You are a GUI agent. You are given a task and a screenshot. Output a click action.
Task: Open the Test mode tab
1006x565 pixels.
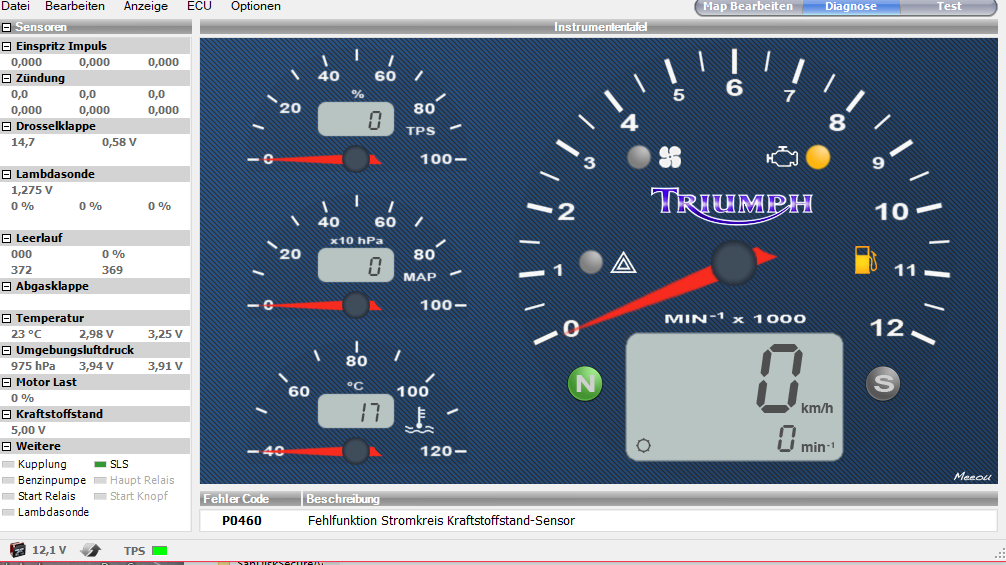pyautogui.click(x=948, y=7)
